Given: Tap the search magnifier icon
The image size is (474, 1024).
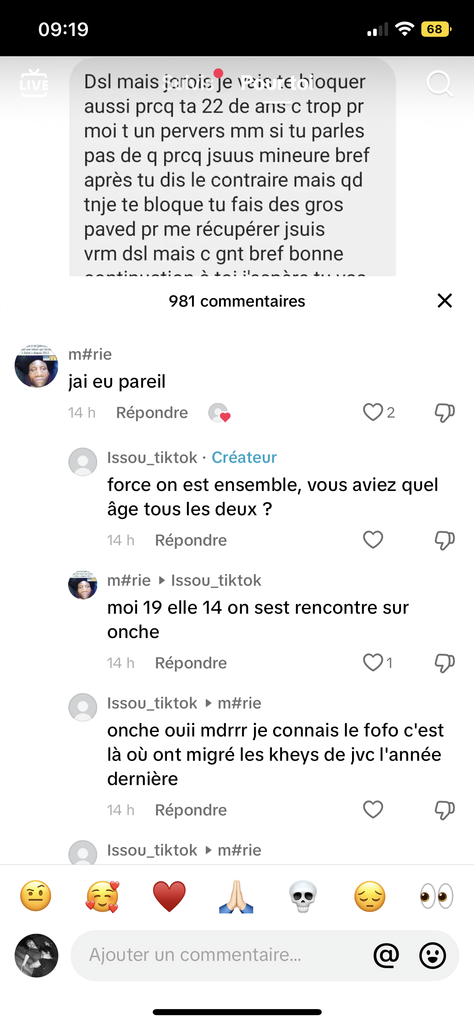Looking at the screenshot, I should pyautogui.click(x=439, y=84).
